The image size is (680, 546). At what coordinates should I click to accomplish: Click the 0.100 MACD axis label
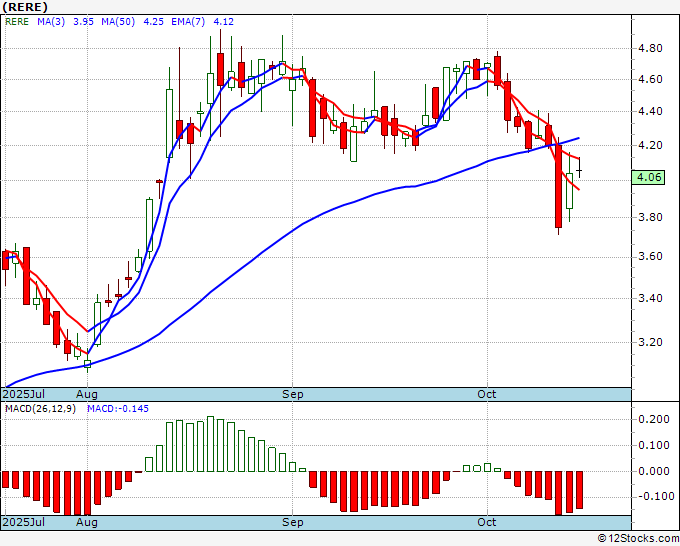tap(654, 445)
